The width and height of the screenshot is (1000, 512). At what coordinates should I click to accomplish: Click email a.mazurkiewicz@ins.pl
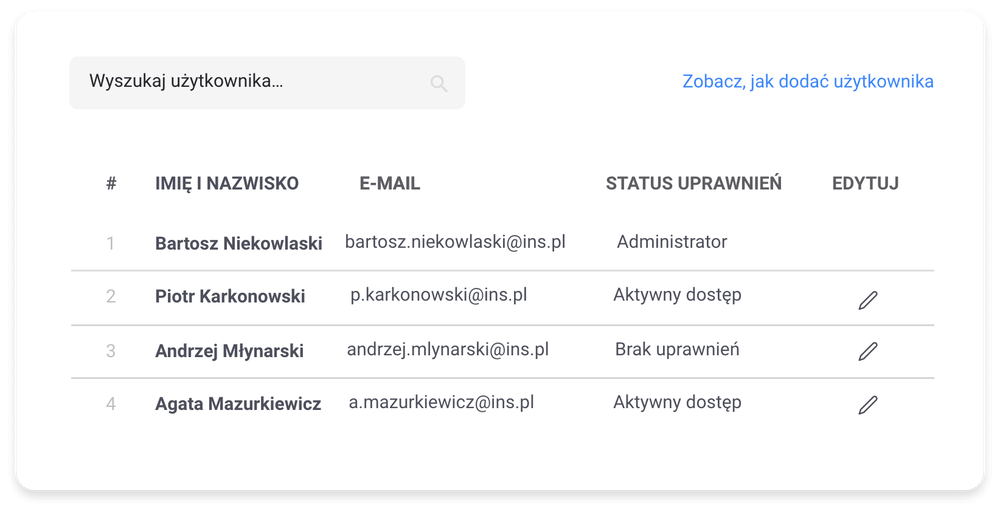coord(441,402)
